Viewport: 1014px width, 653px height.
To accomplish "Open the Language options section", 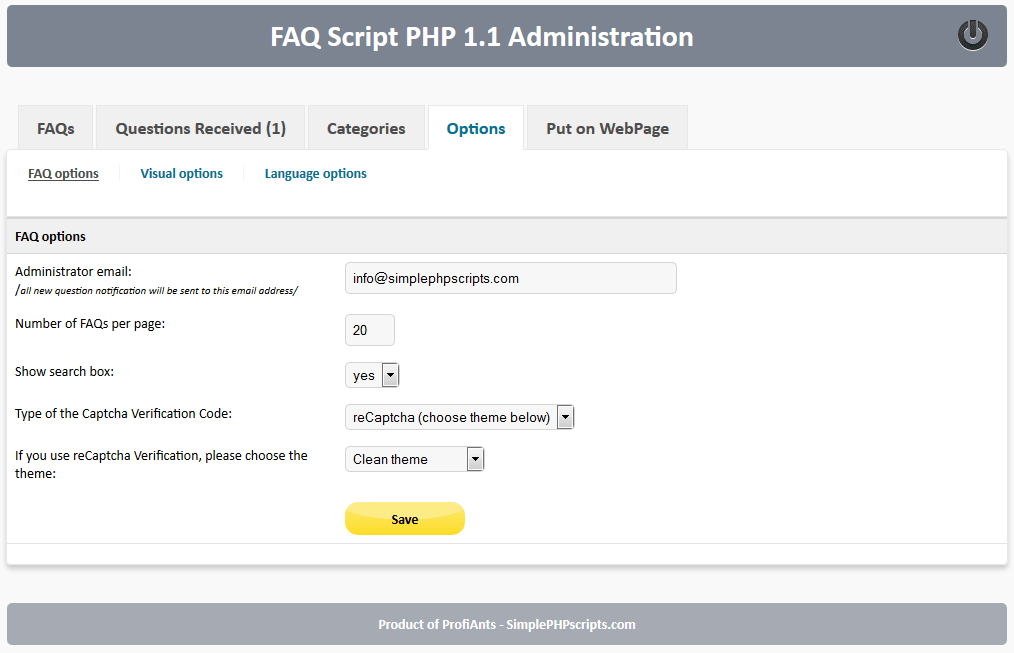I will tap(315, 173).
